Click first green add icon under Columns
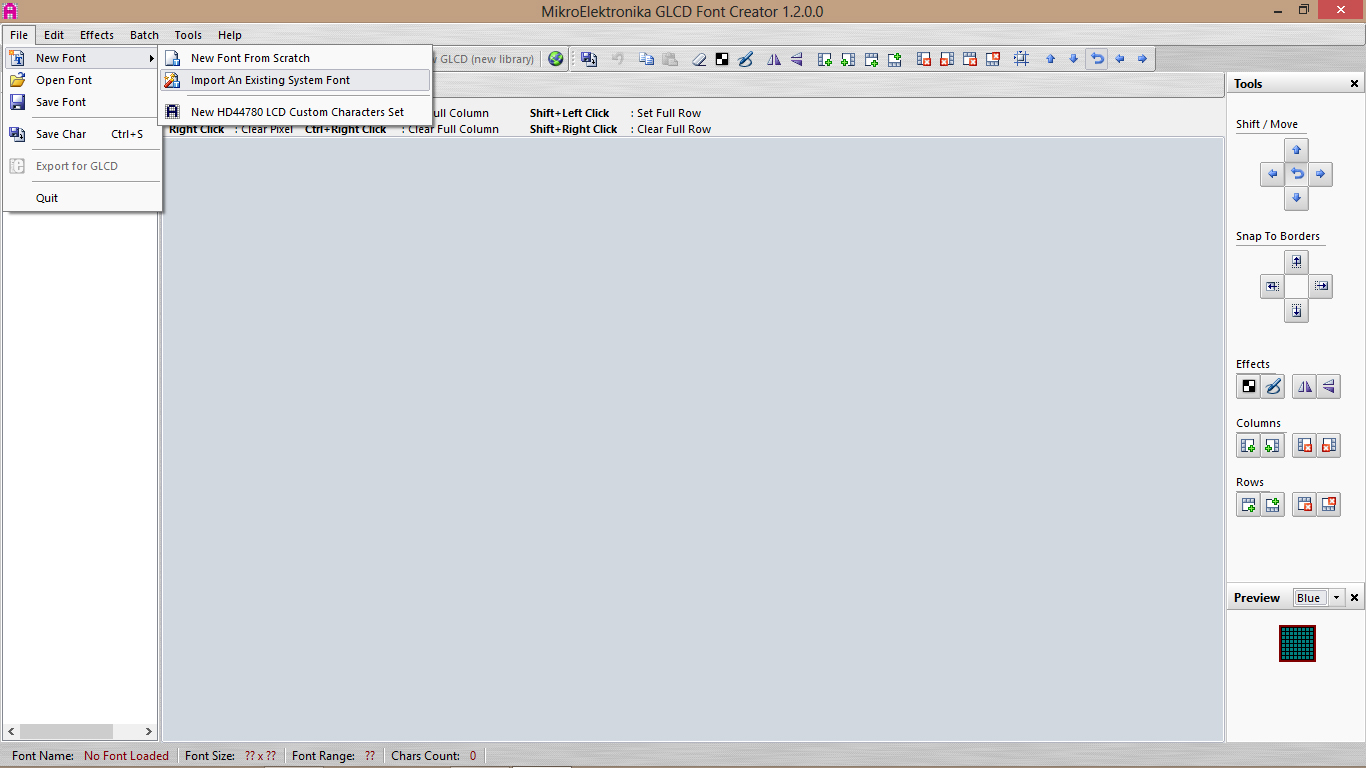Screen dimensions: 1366x768 click(x=1249, y=446)
